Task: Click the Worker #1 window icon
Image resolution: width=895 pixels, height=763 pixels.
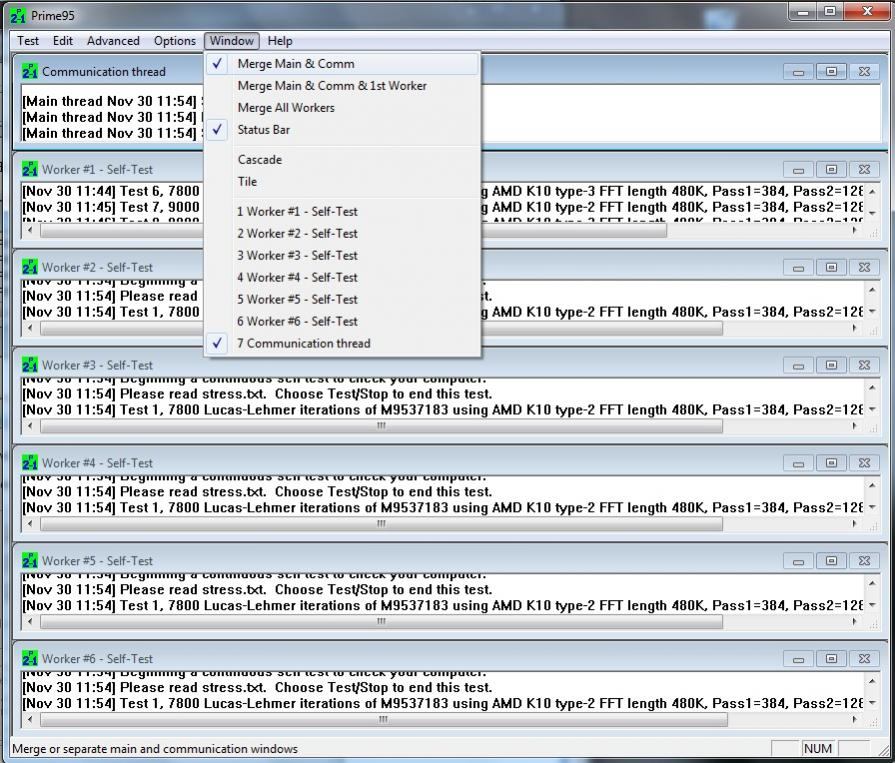Action: pyautogui.click(x=30, y=169)
